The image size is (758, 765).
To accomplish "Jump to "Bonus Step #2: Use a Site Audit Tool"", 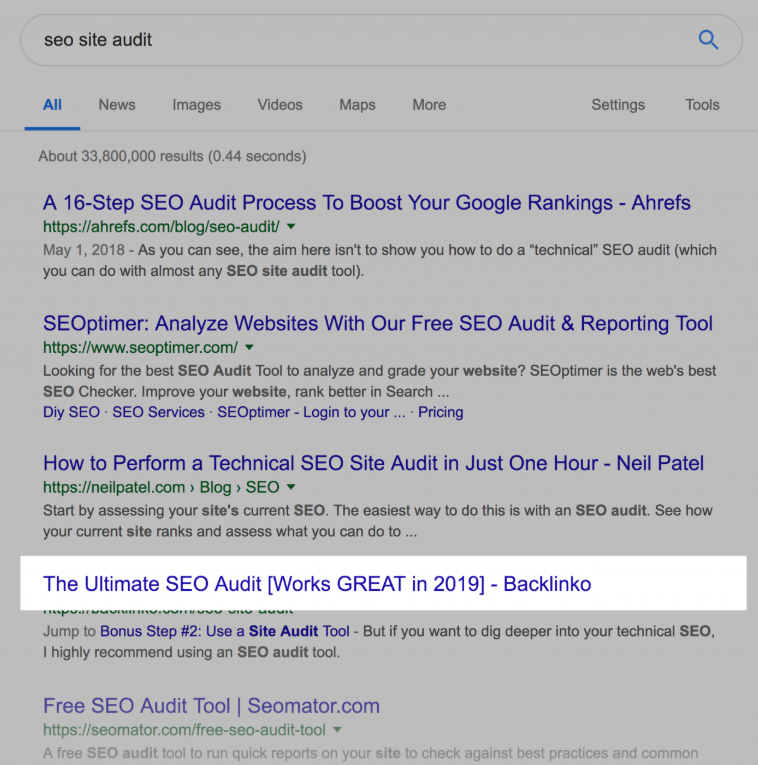I will click(225, 631).
